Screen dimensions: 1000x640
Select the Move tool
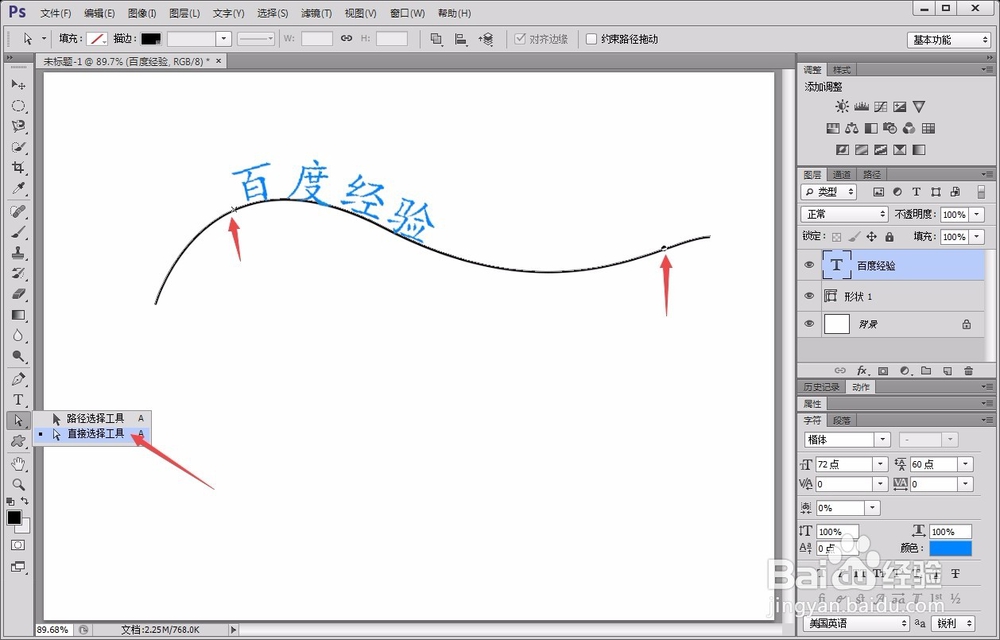[18, 85]
